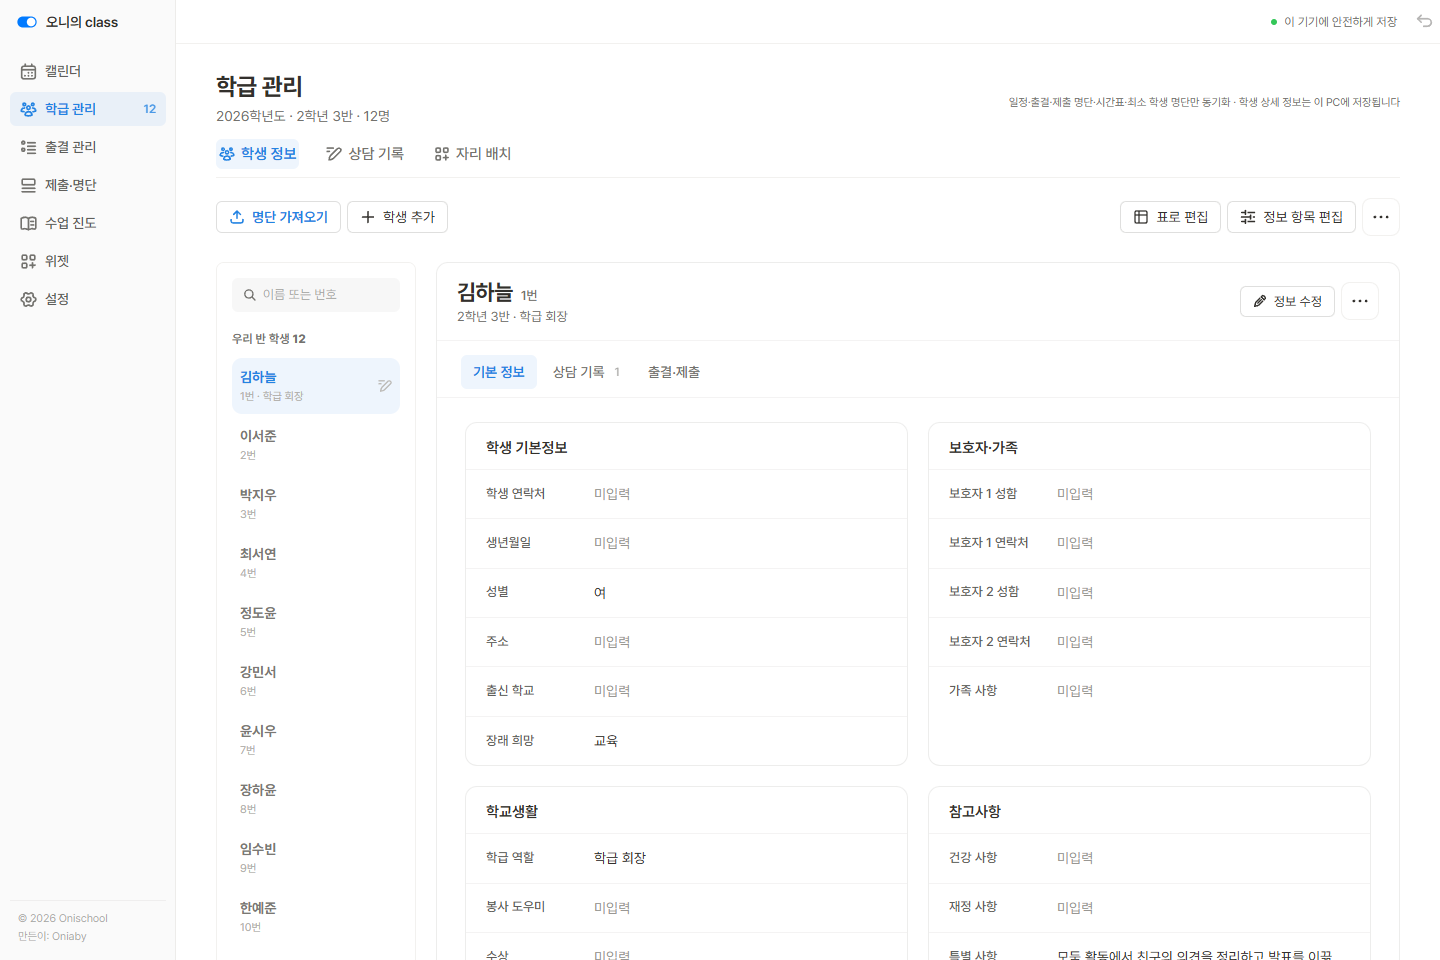Switch to the 자리 배치 tab
Screen dimensions: 1440x960
pos(473,154)
